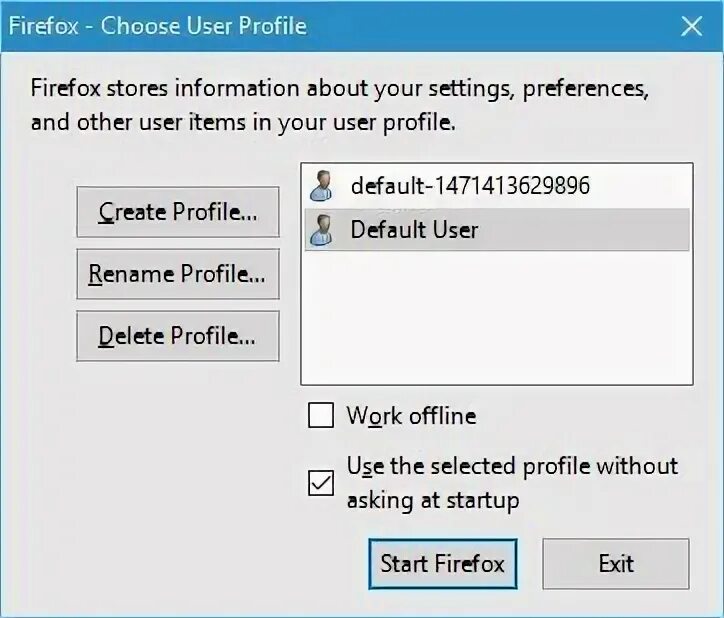The height and width of the screenshot is (618, 724).
Task: Open the Create Profile dialog
Action: click(178, 212)
